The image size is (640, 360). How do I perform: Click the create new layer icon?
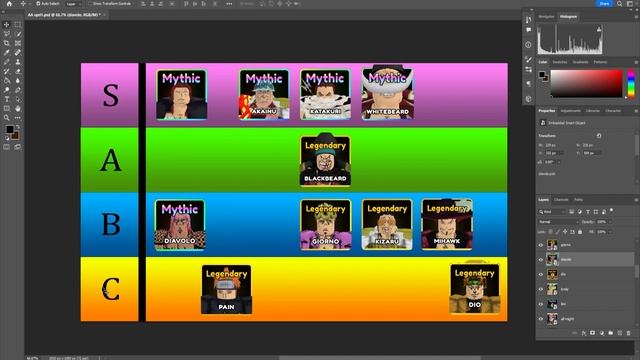tap(620, 333)
